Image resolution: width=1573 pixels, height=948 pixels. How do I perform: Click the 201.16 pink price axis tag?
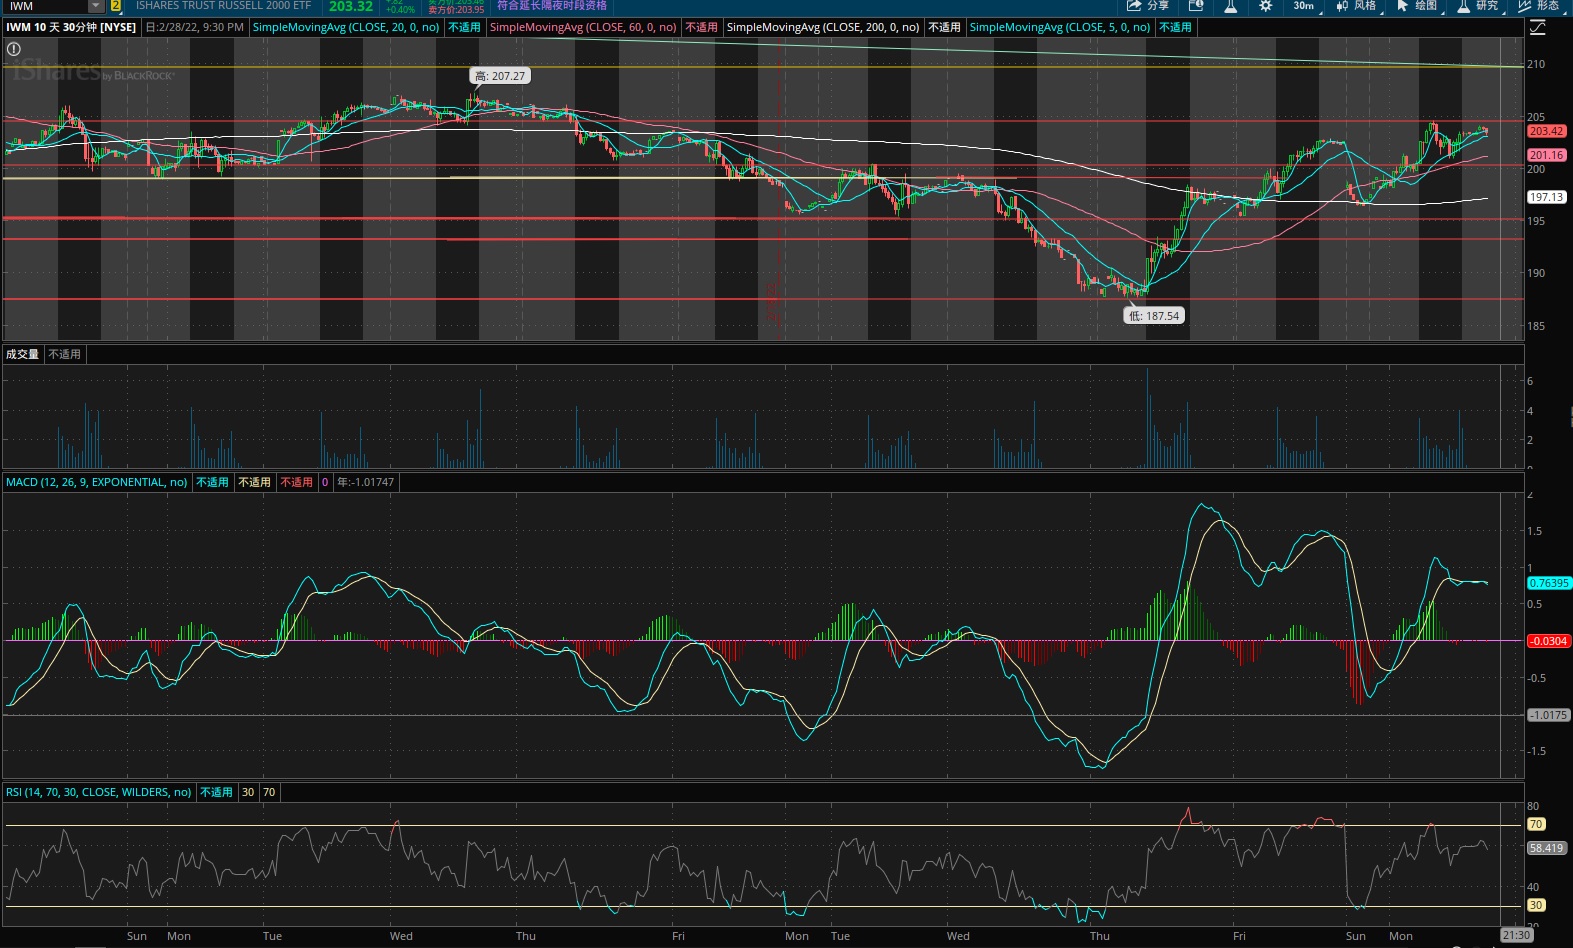point(1546,155)
